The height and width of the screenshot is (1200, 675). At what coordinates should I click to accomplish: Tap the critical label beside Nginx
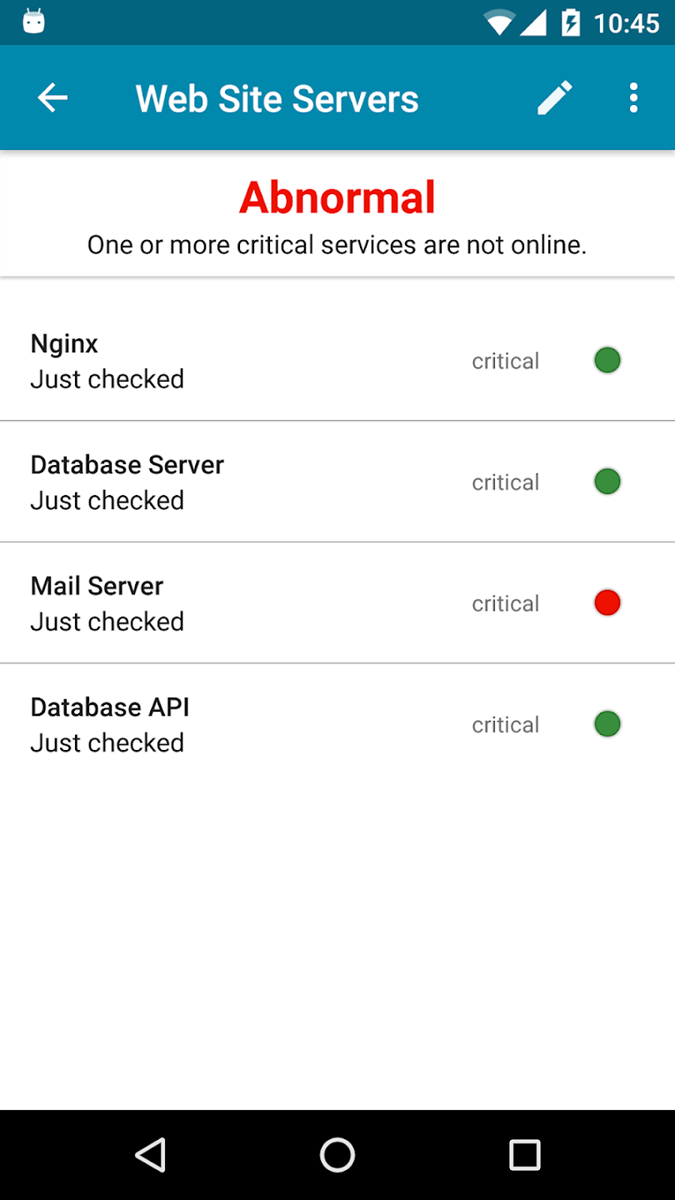505,361
